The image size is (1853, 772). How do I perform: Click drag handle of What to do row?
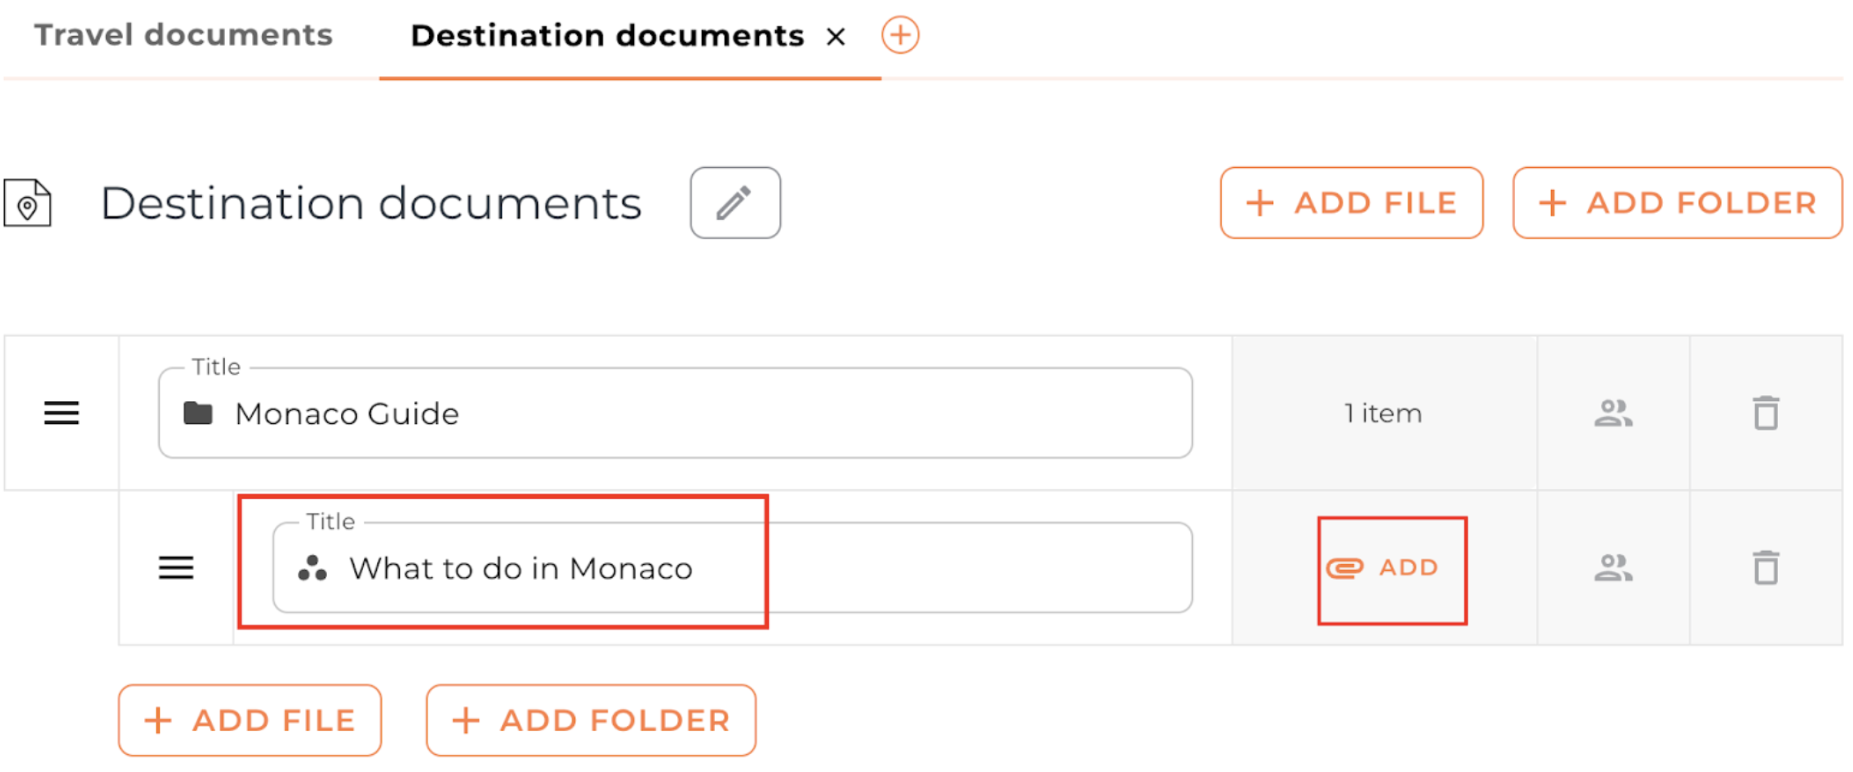[176, 568]
